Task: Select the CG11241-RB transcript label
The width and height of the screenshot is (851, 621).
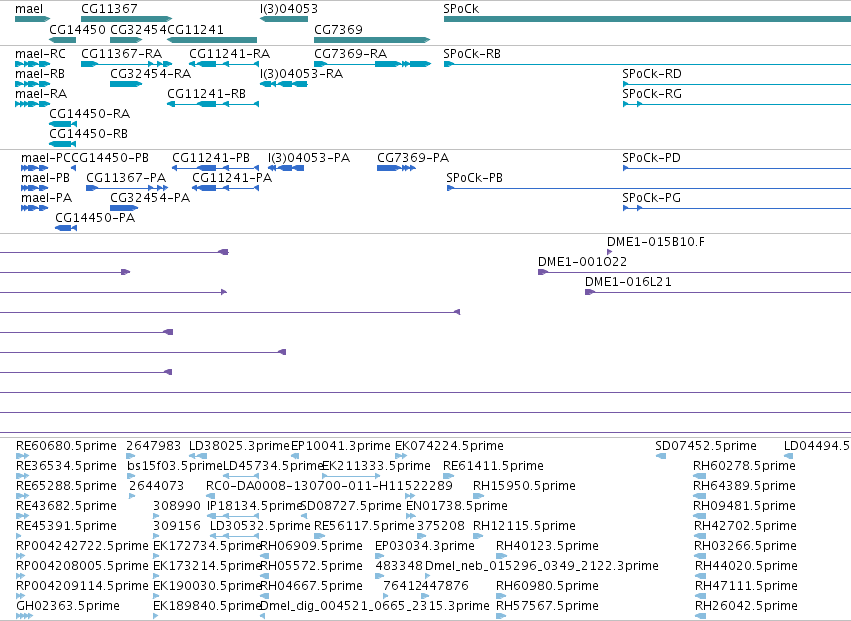Action: (x=206, y=94)
